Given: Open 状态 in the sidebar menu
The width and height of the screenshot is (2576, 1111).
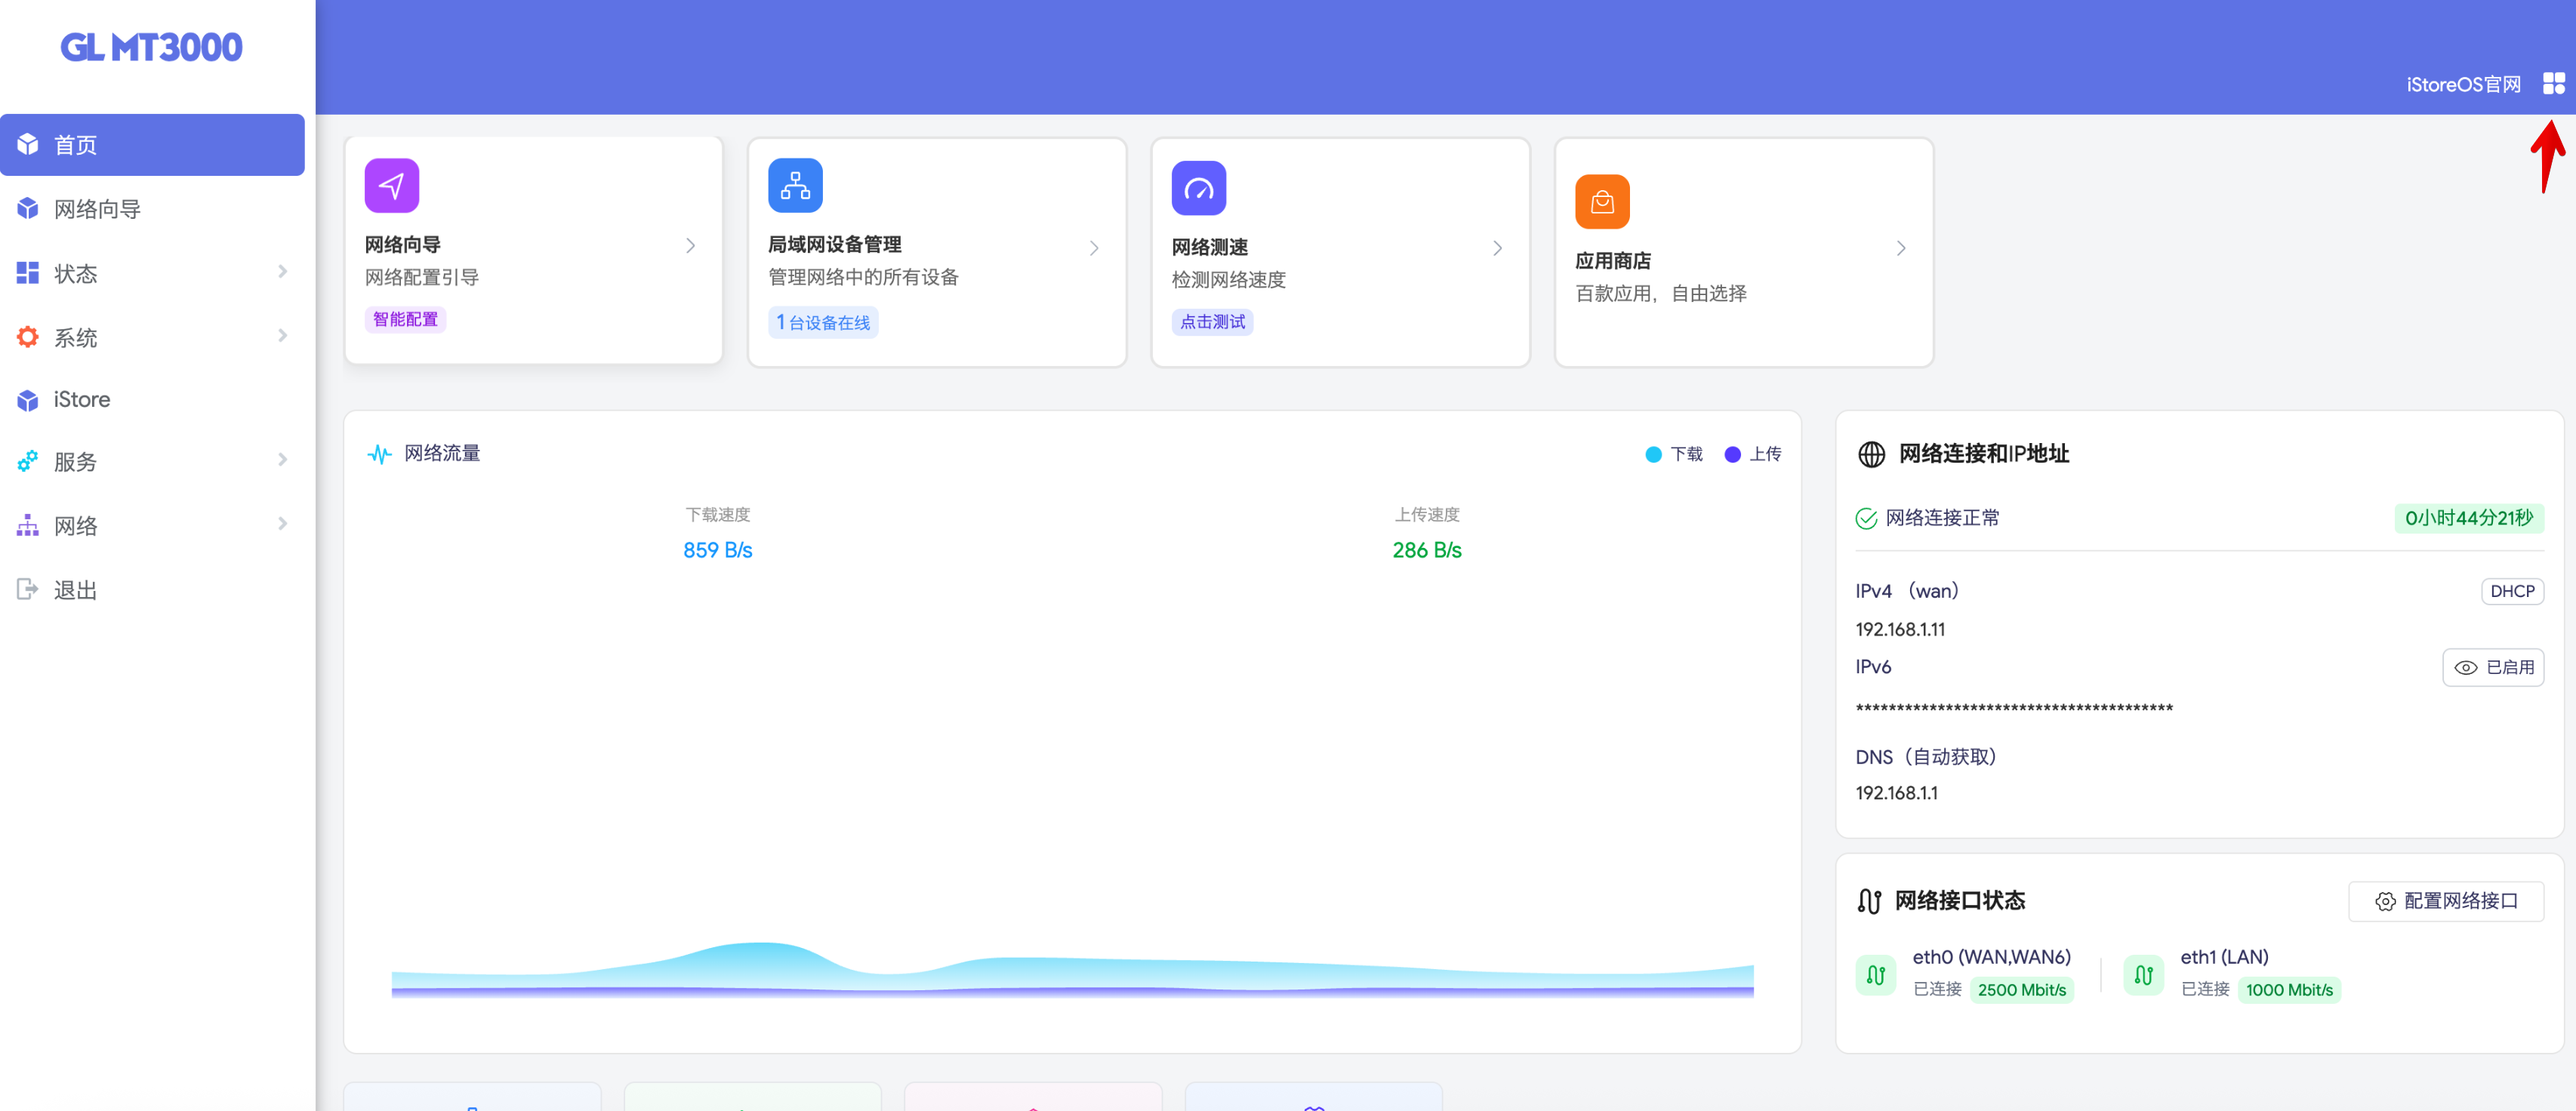Looking at the screenshot, I should (x=152, y=273).
